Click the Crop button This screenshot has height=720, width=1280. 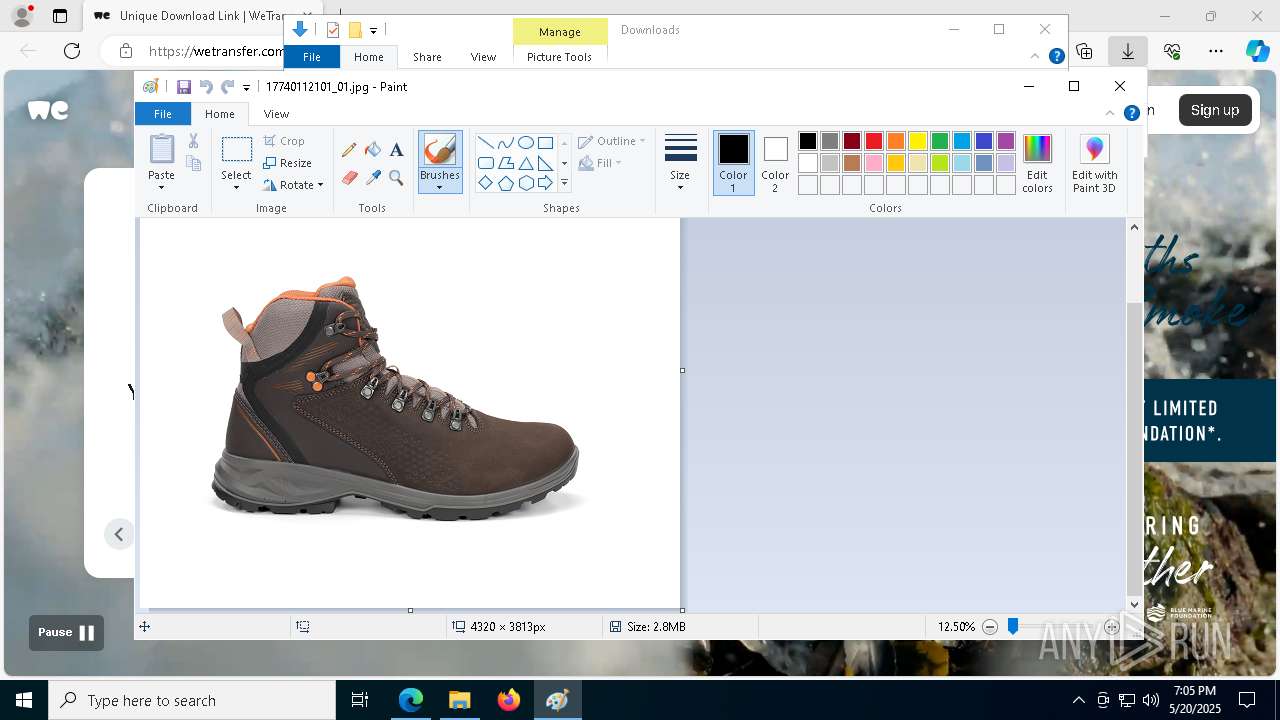click(284, 141)
